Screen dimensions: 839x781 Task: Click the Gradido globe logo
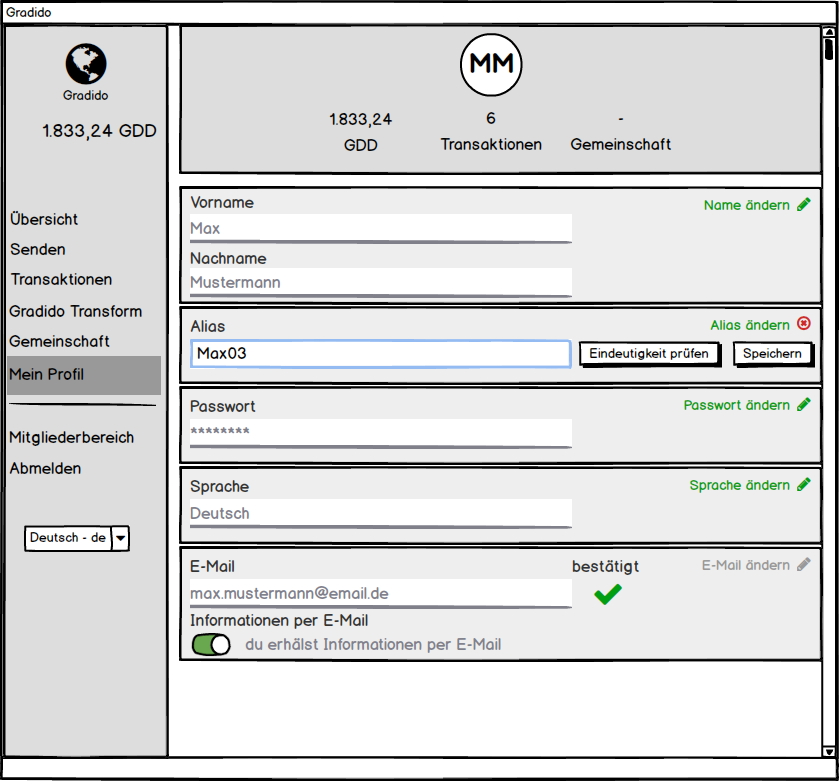(86, 64)
